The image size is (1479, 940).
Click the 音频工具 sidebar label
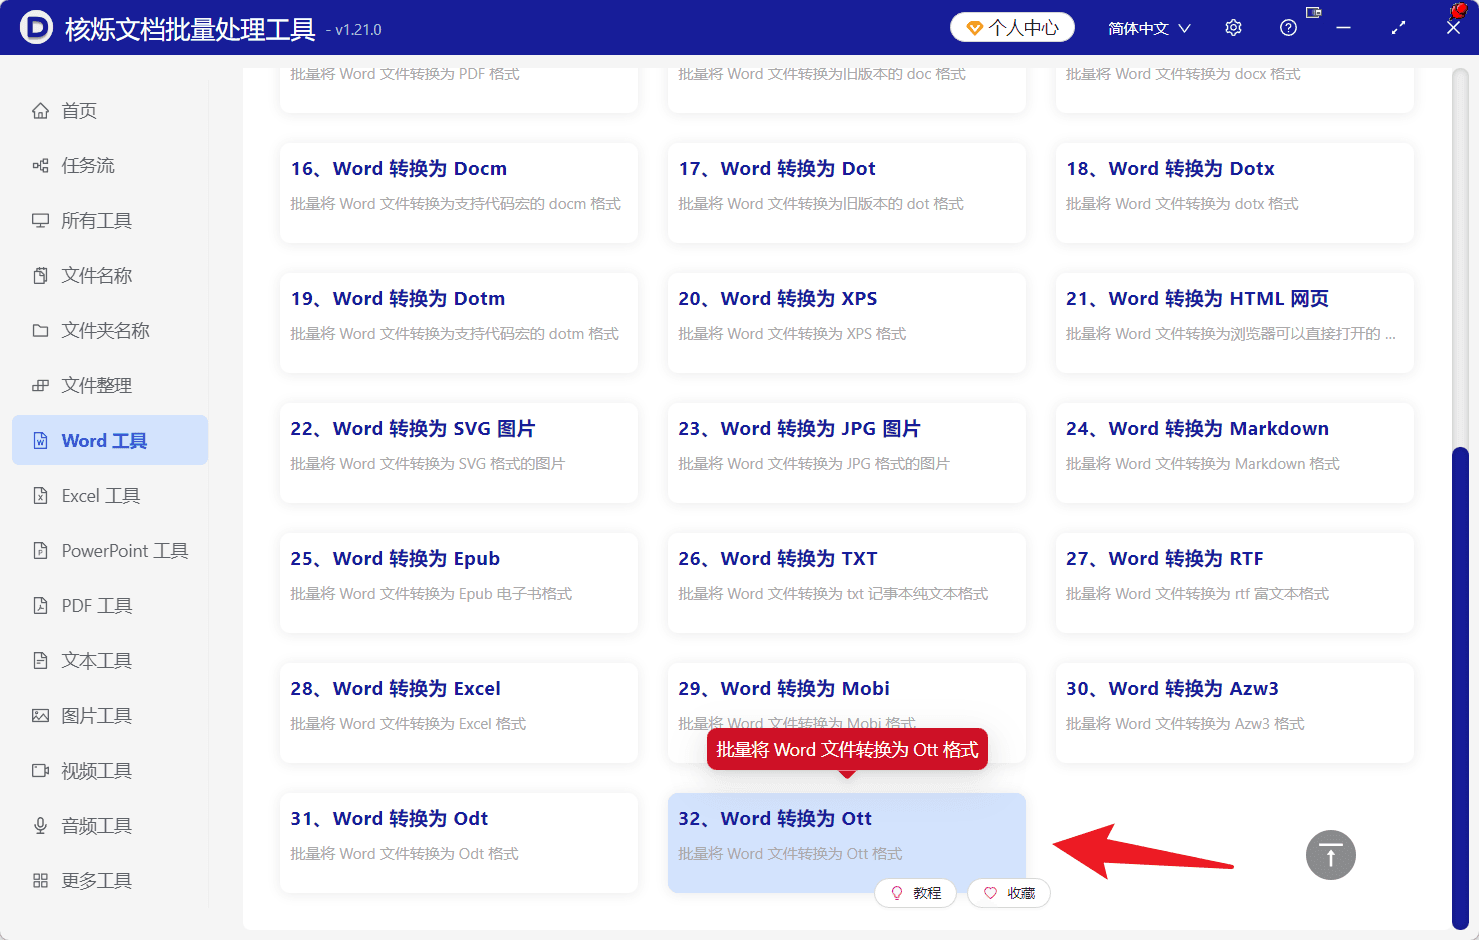97,826
